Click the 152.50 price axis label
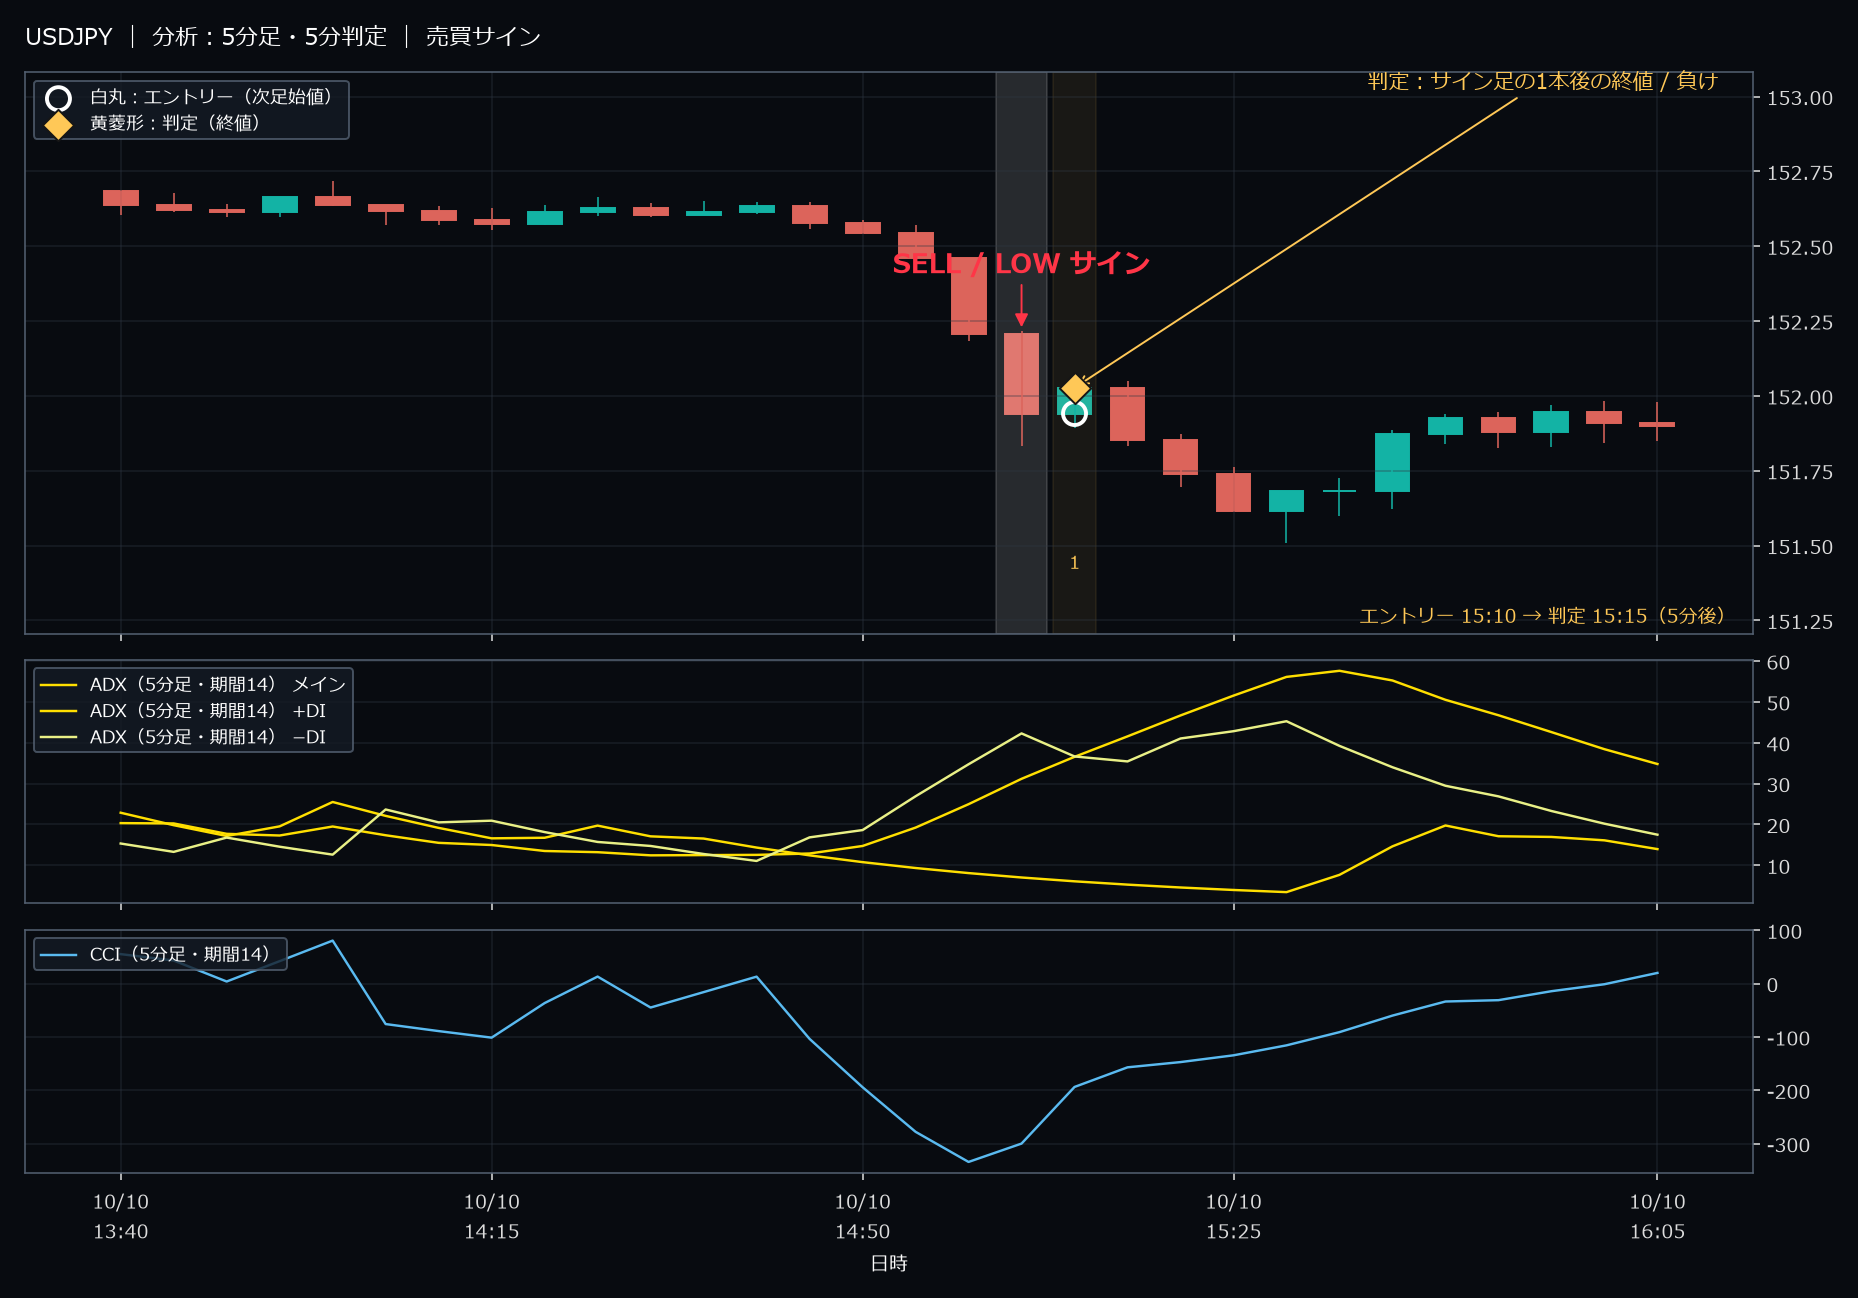1858x1298 pixels. click(x=1800, y=248)
